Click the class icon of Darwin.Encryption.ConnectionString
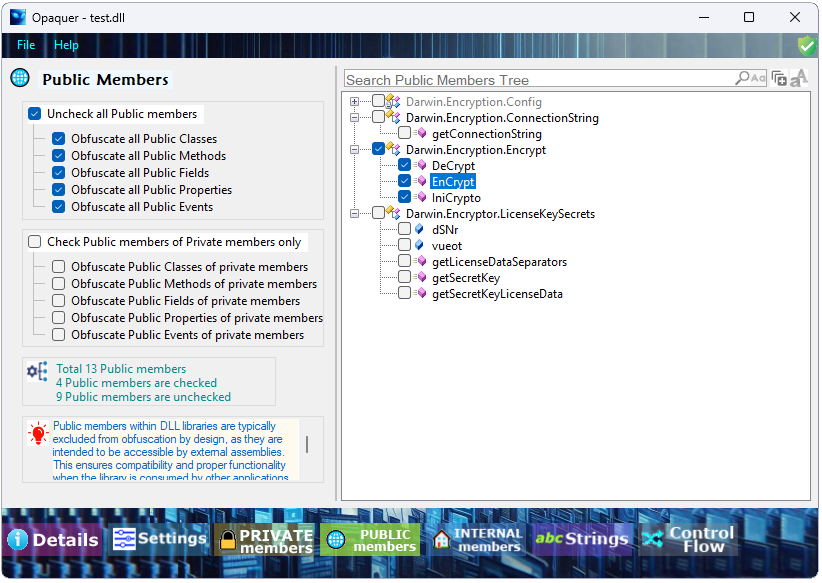The height and width of the screenshot is (583, 822). [x=393, y=117]
